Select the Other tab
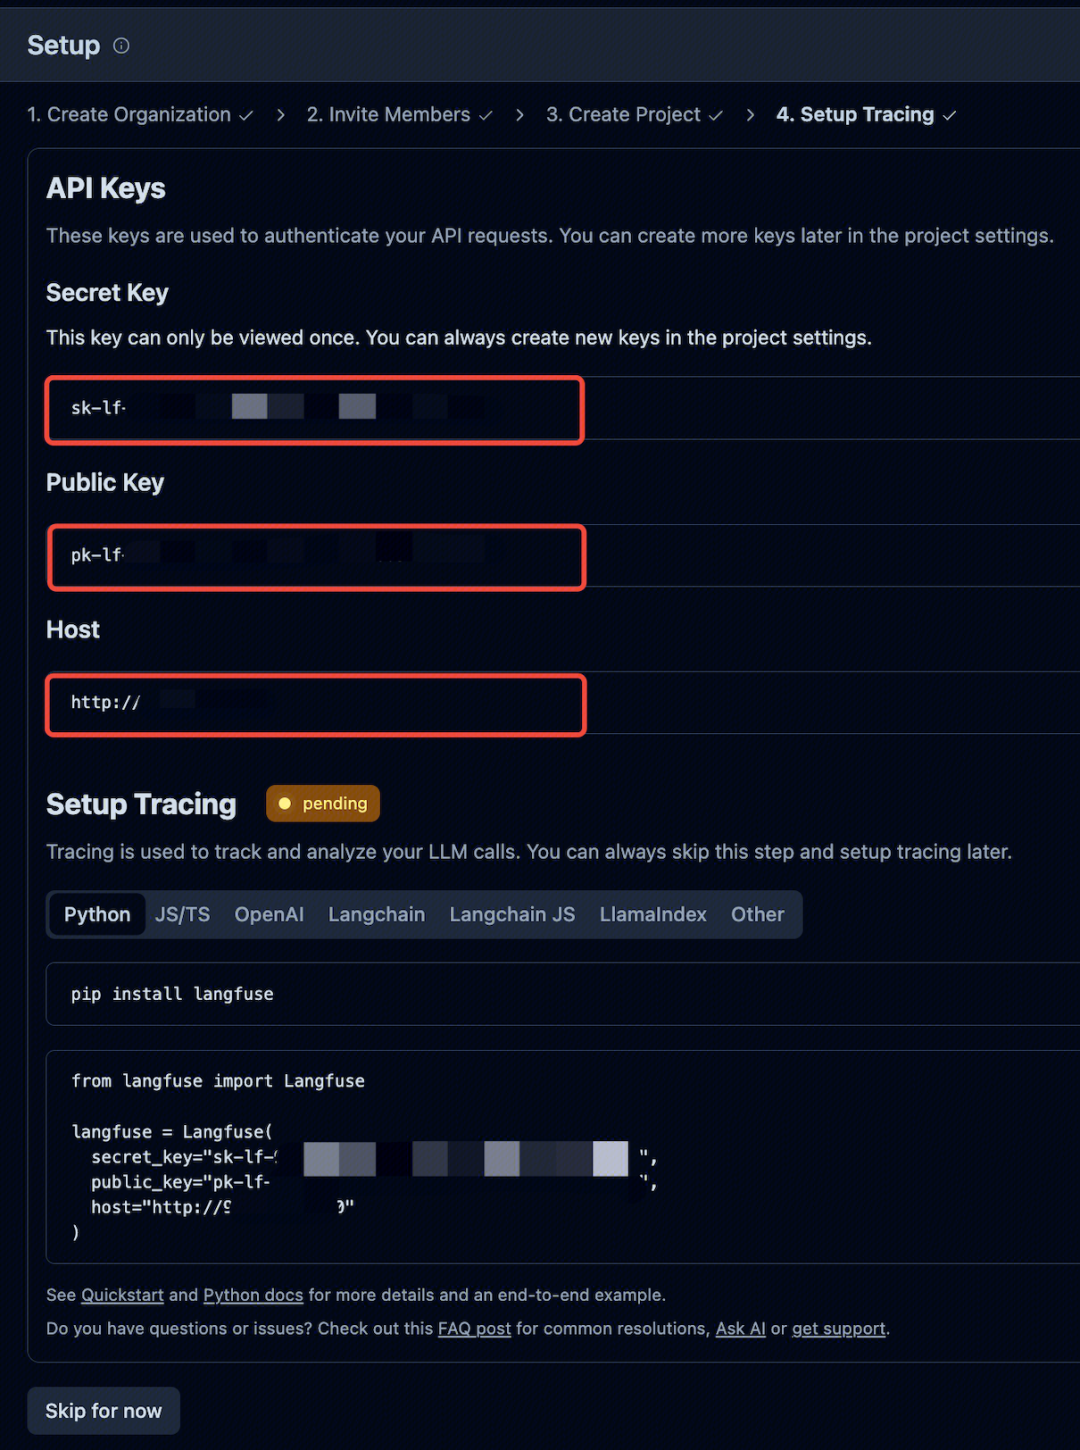Screen dimensions: 1080x1450 757,914
